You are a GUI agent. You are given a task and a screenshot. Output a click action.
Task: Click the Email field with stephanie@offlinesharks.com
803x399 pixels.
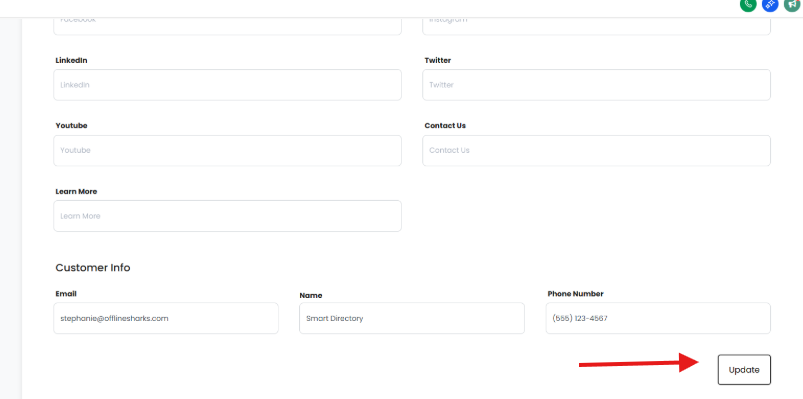click(166, 318)
